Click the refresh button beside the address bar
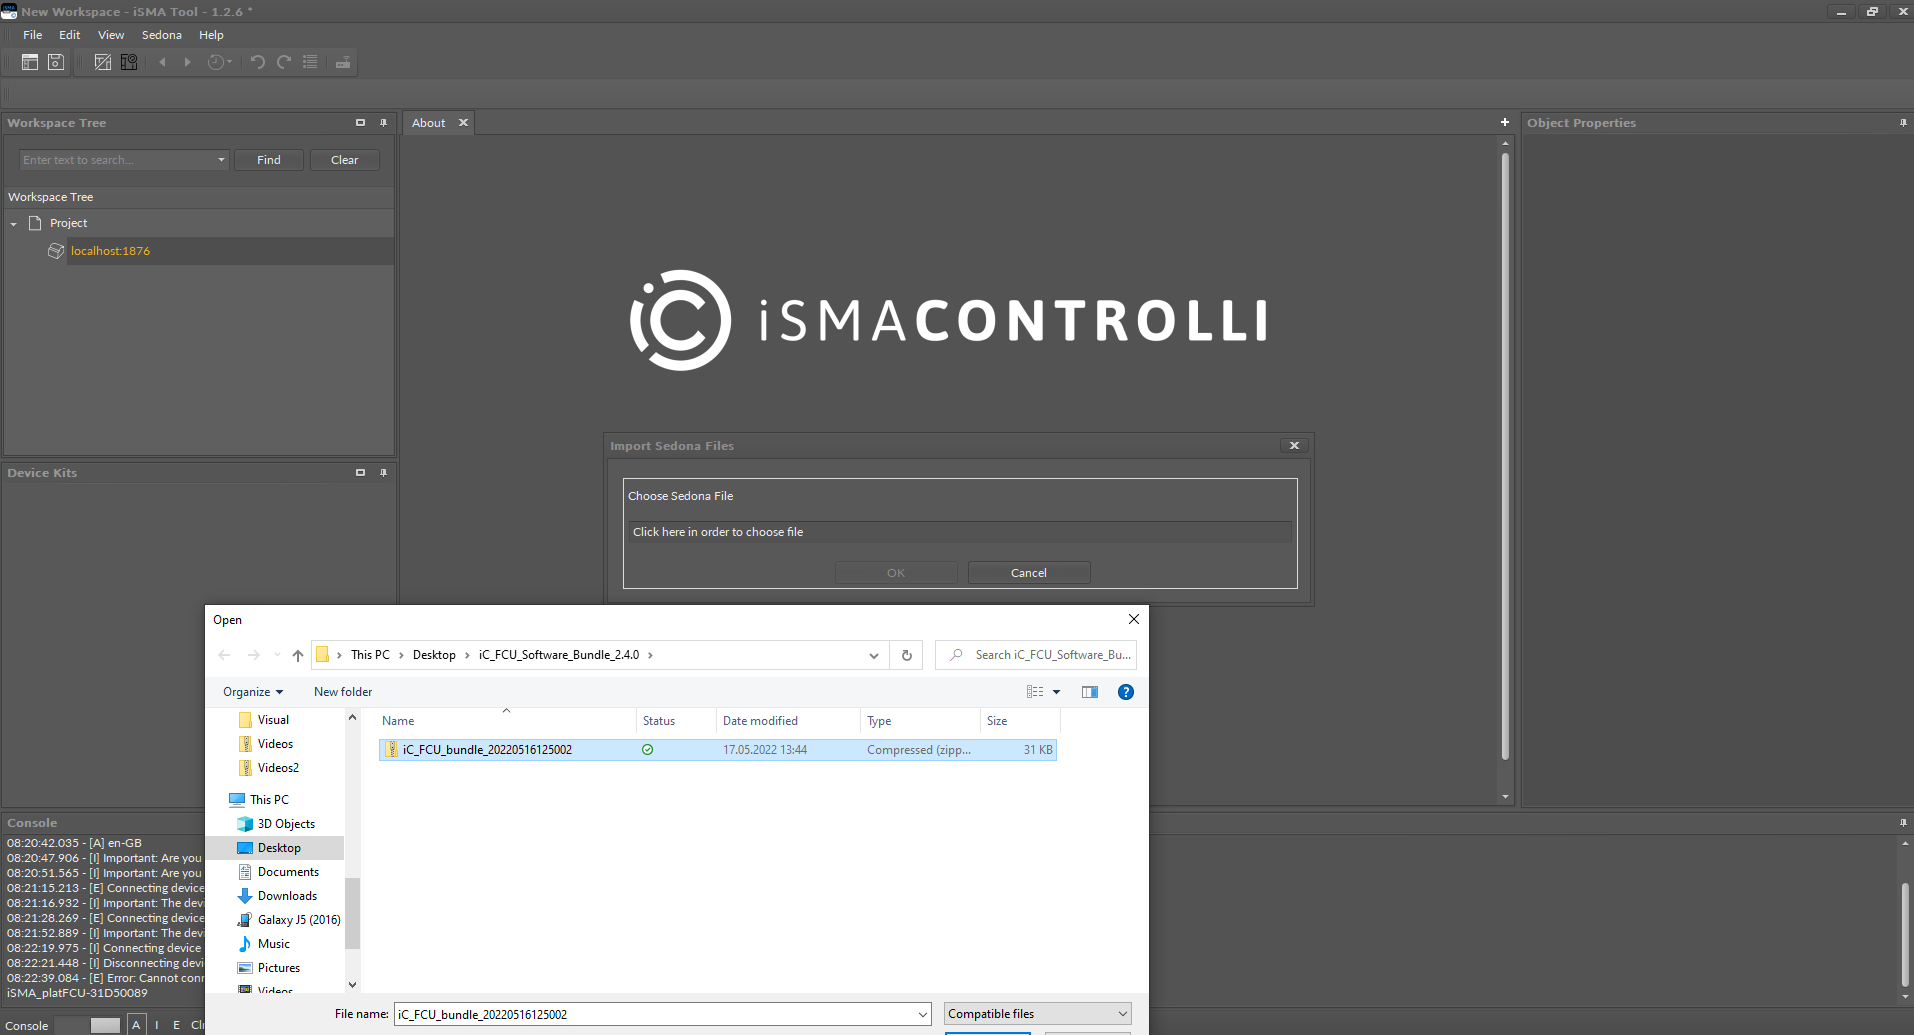Screen dimensions: 1914x1035 [x=906, y=655]
